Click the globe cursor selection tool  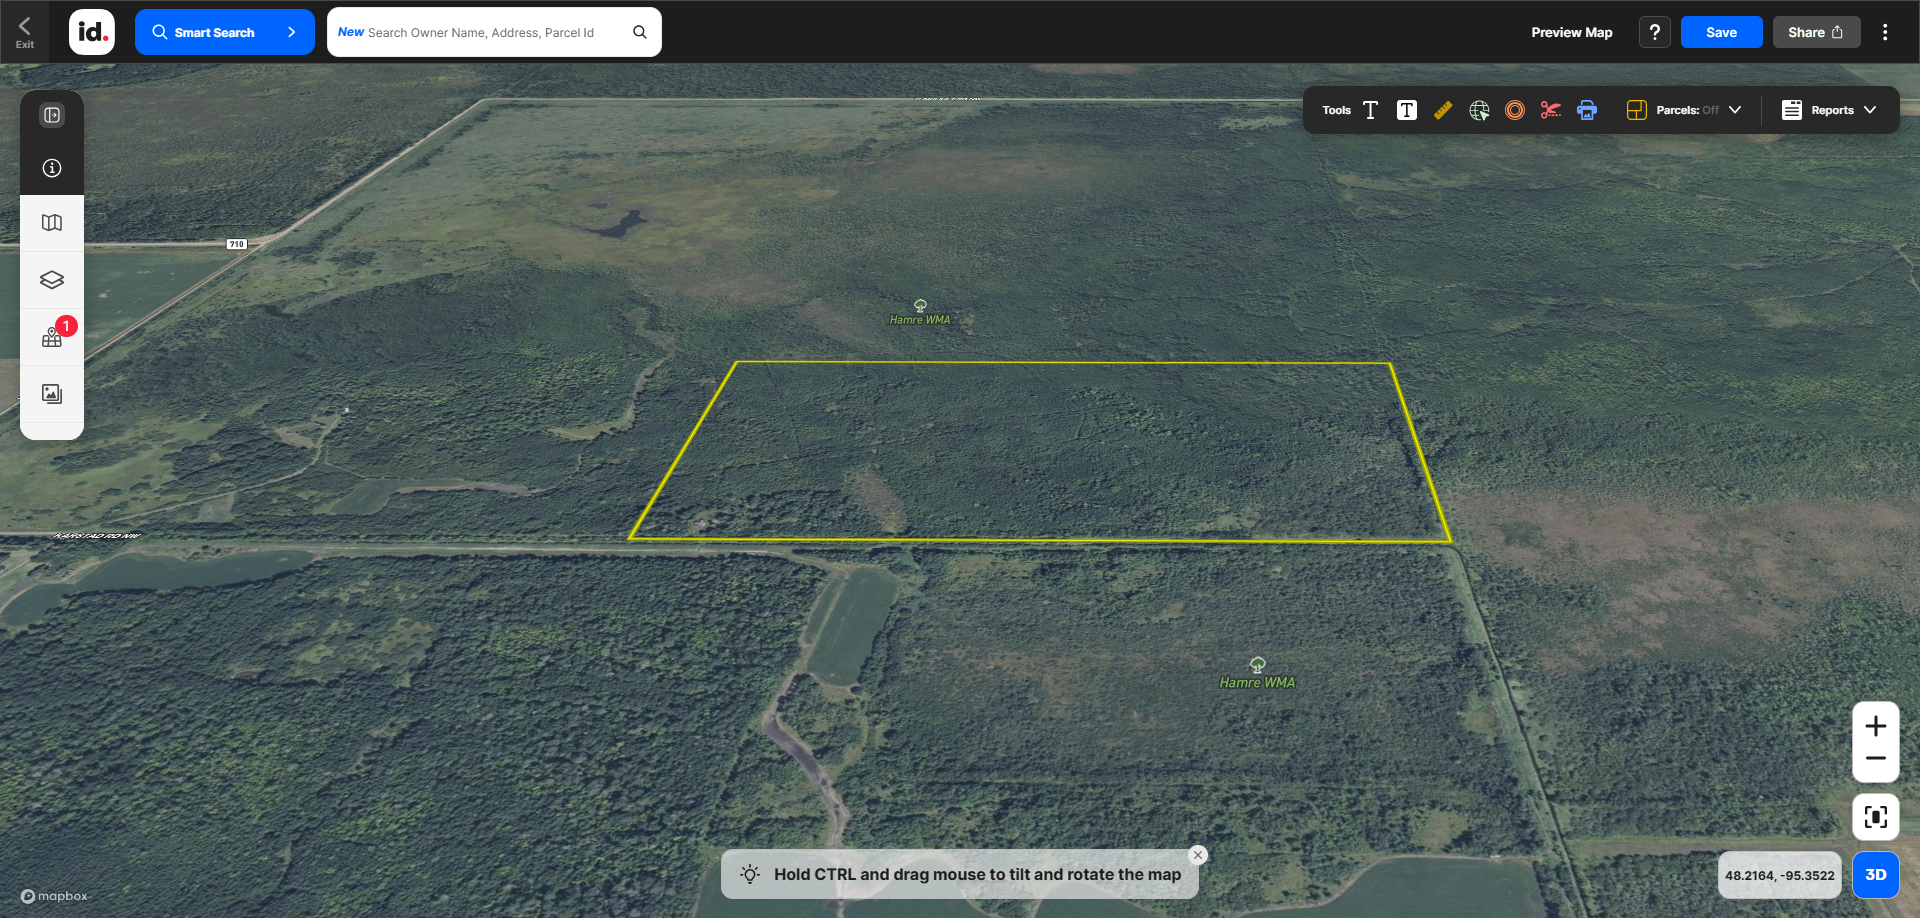click(1479, 110)
